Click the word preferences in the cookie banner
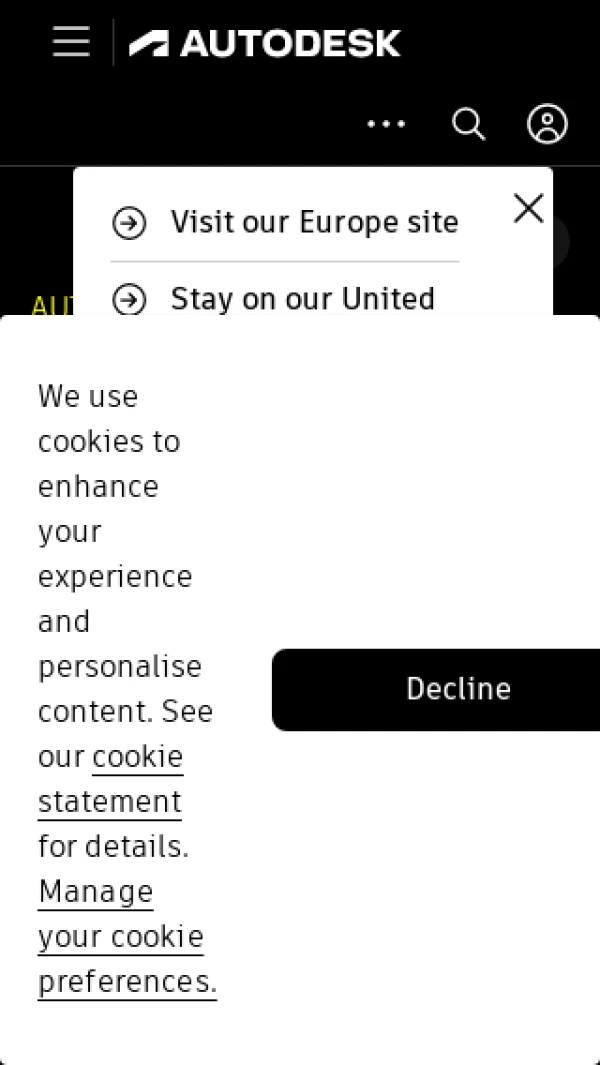 click(x=126, y=982)
